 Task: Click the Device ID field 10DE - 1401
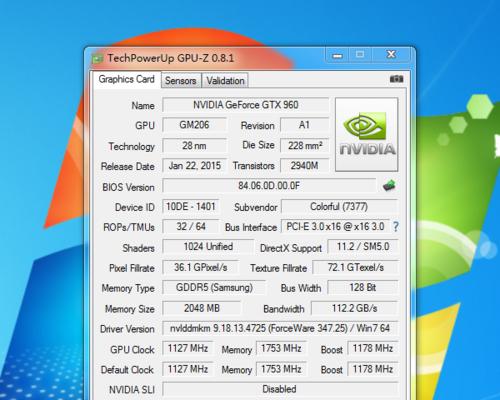191,207
